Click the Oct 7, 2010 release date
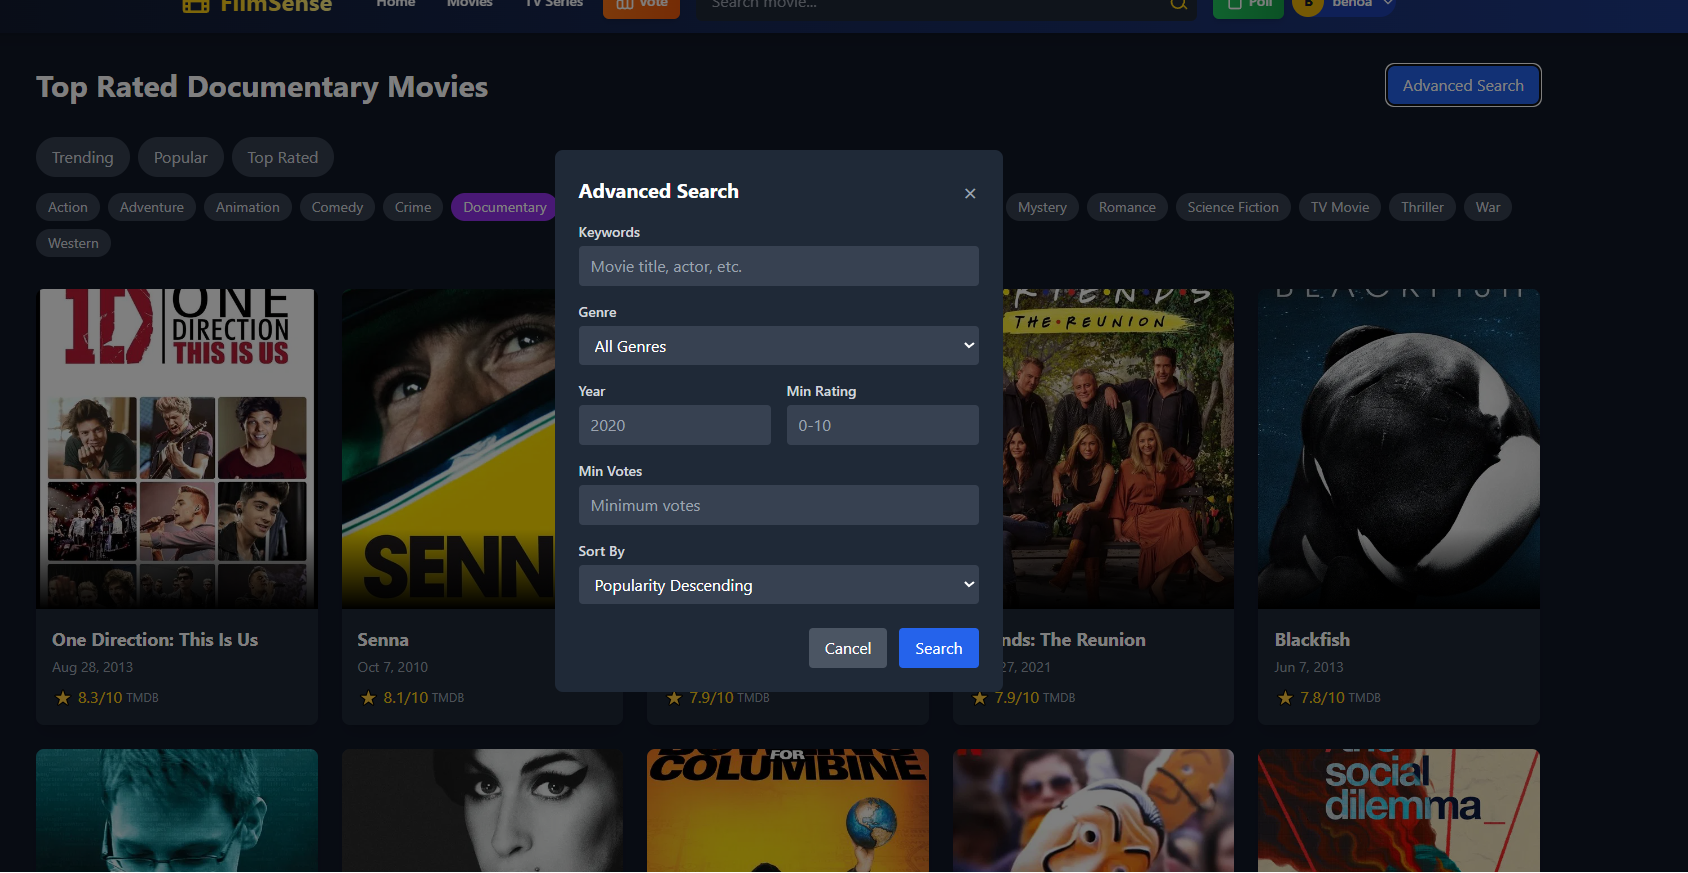This screenshot has height=873, width=1688. (392, 667)
